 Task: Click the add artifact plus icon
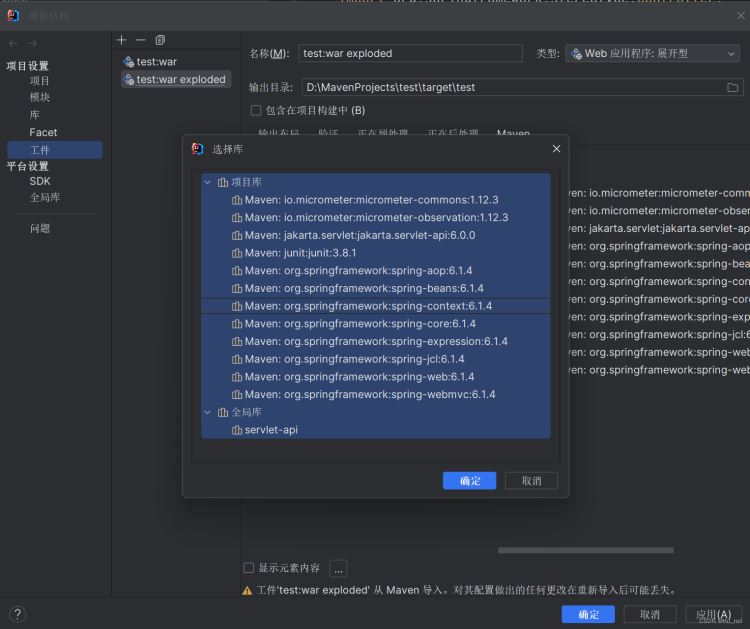click(x=121, y=40)
